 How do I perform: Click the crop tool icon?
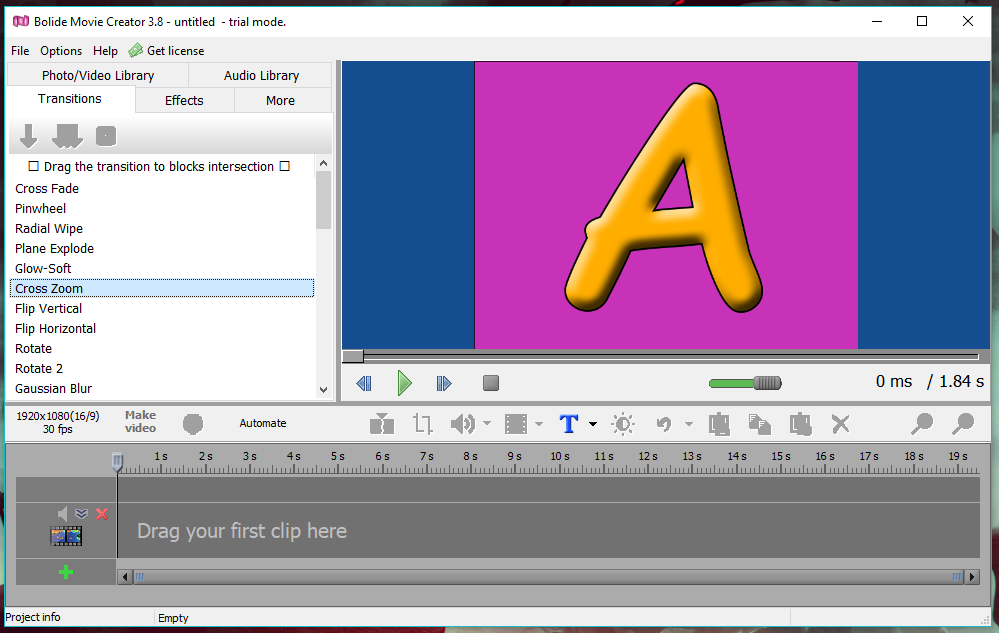pos(422,423)
